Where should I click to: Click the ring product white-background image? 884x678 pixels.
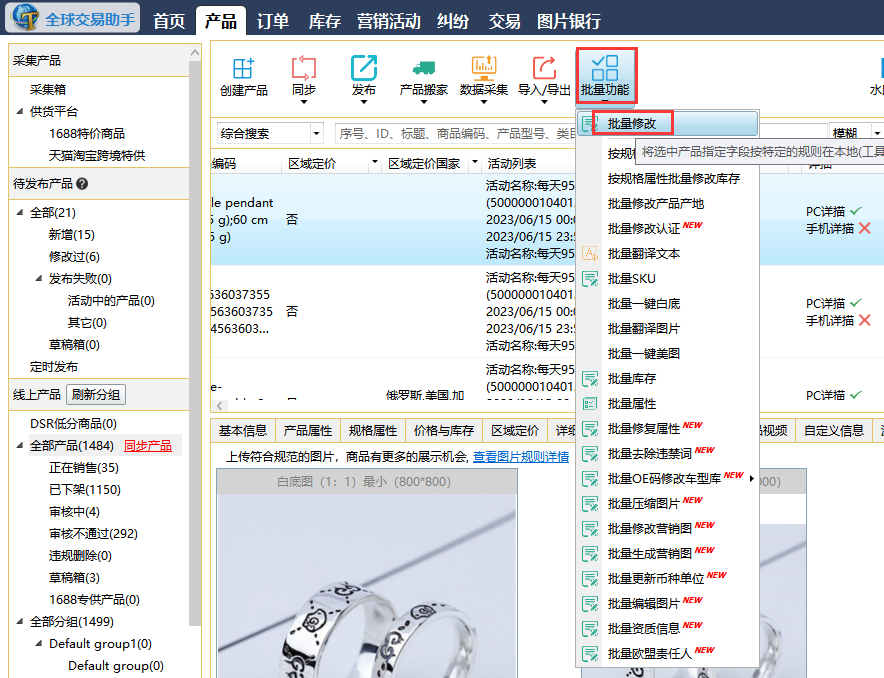367,586
